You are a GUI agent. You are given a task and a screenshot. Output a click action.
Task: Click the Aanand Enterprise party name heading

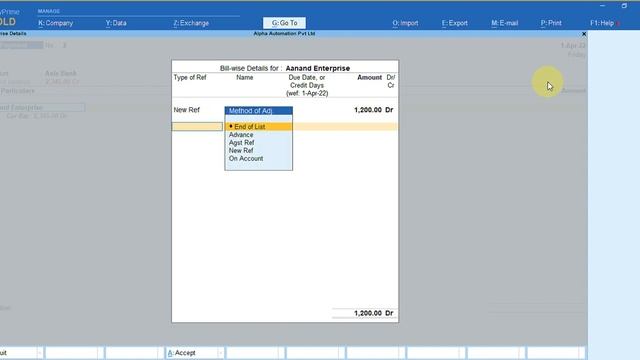(318, 68)
